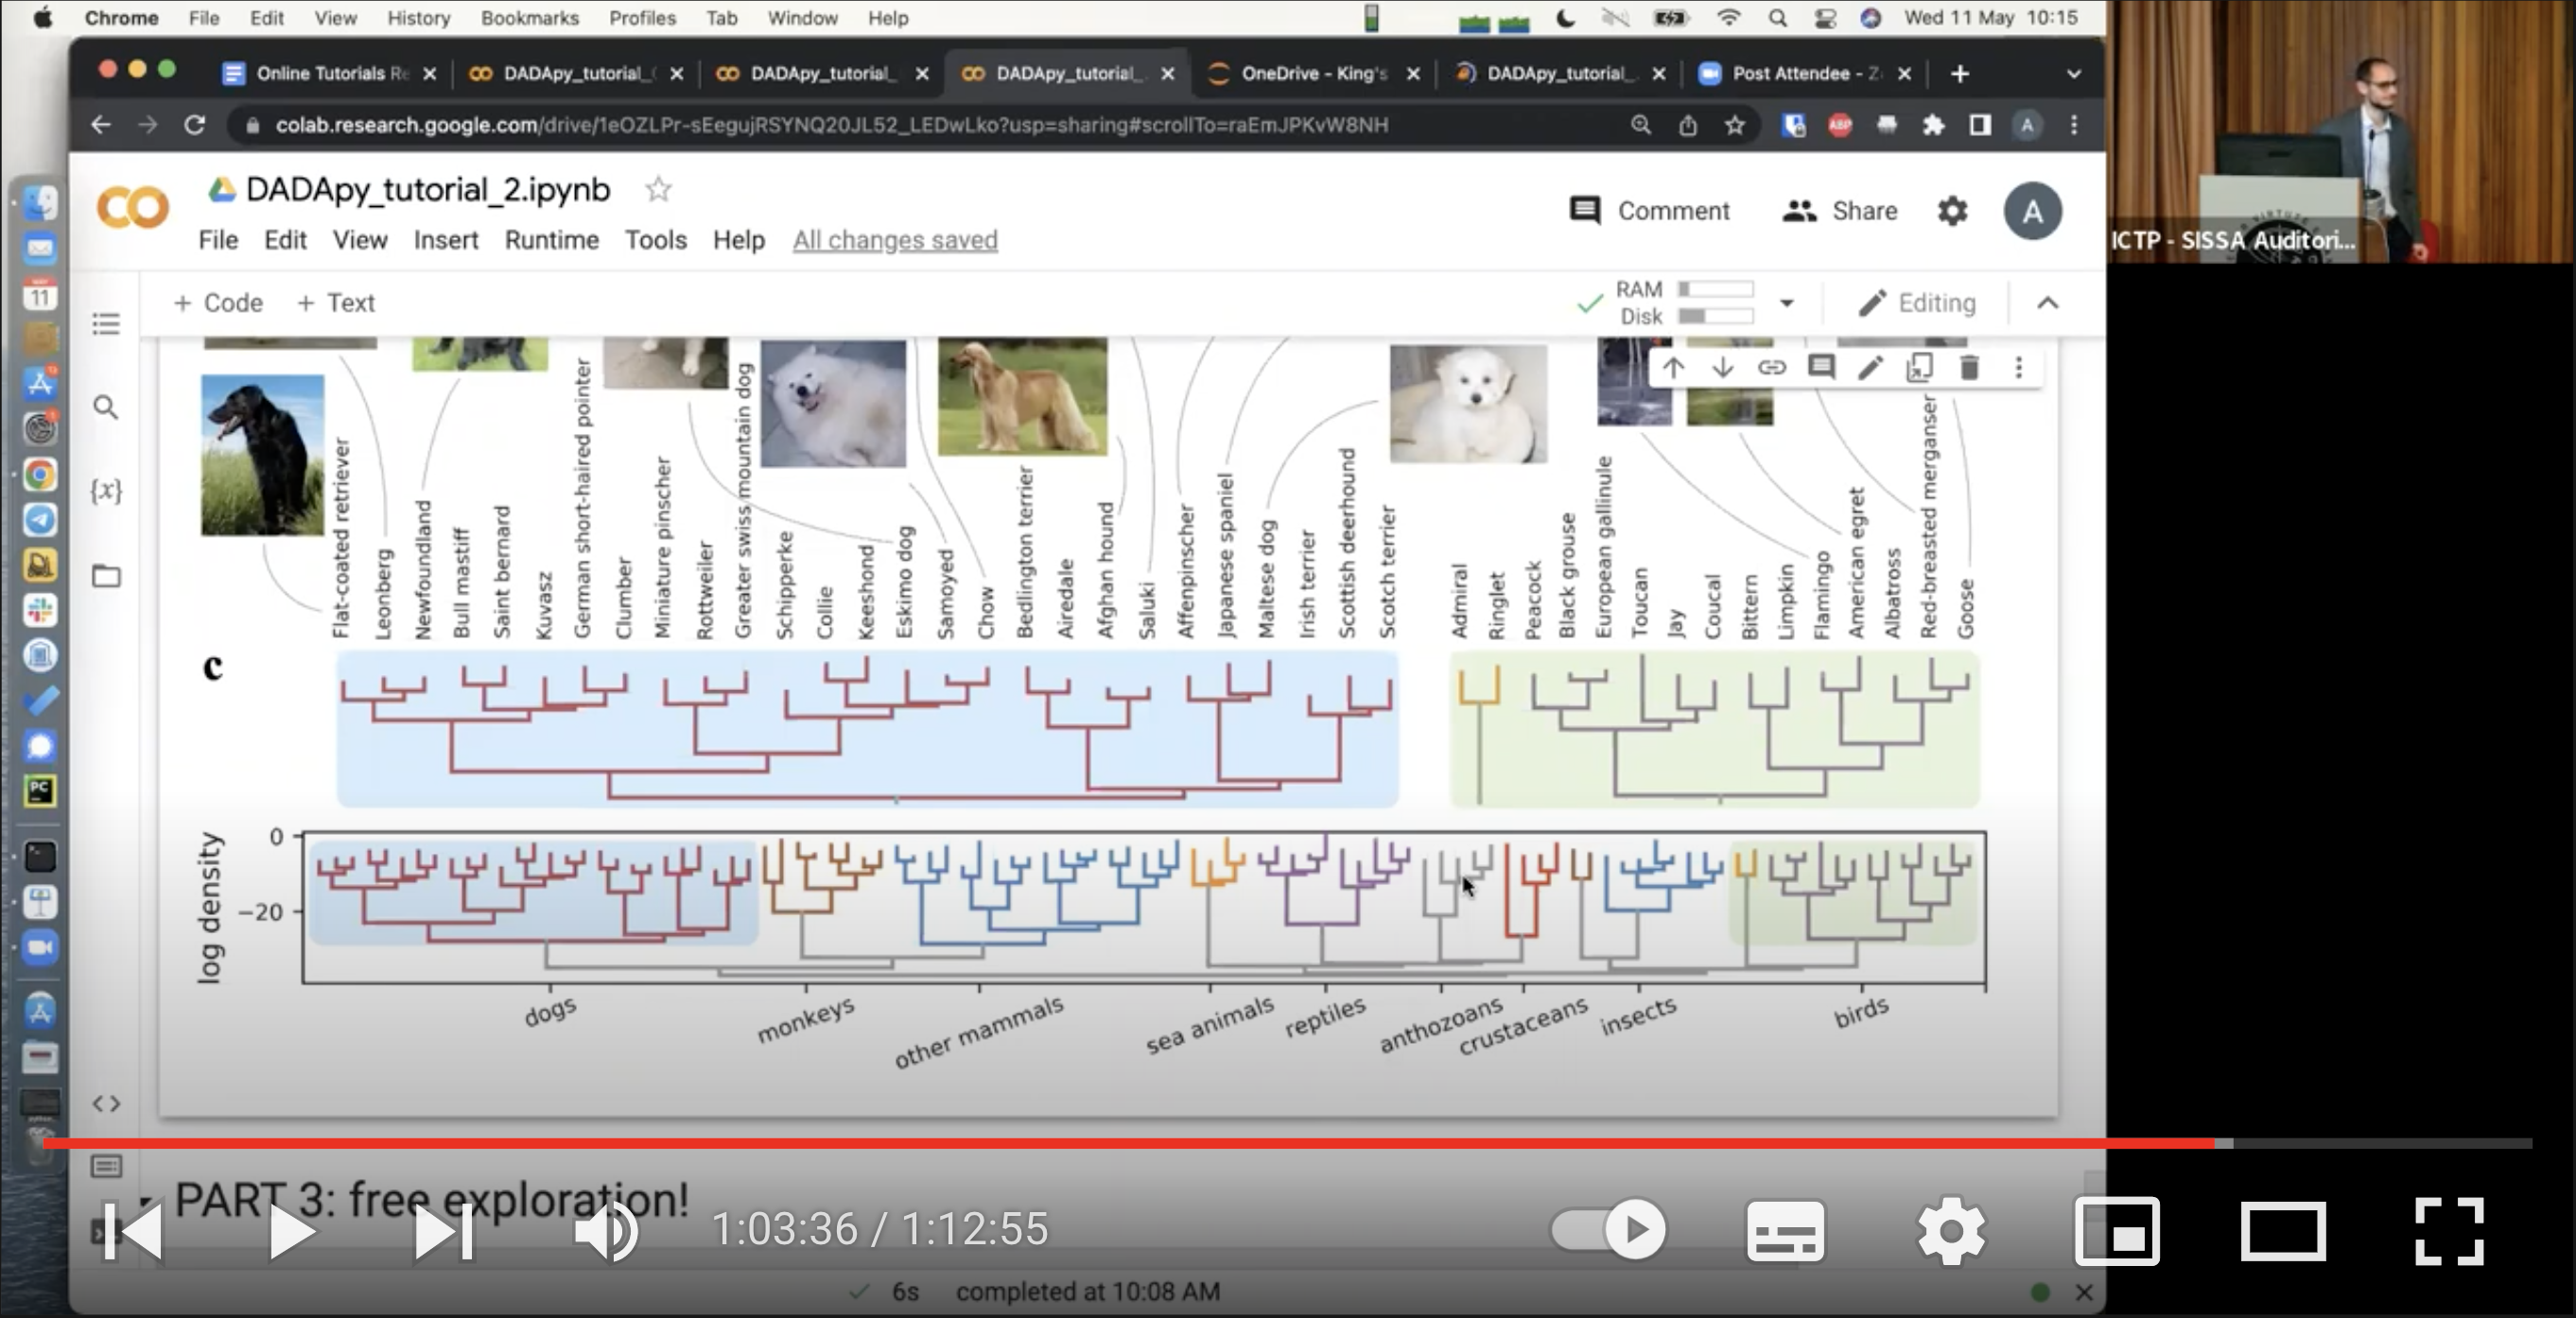Screen dimensions: 2576x1318
Task: Go back in Chrome browser
Action: tap(101, 125)
